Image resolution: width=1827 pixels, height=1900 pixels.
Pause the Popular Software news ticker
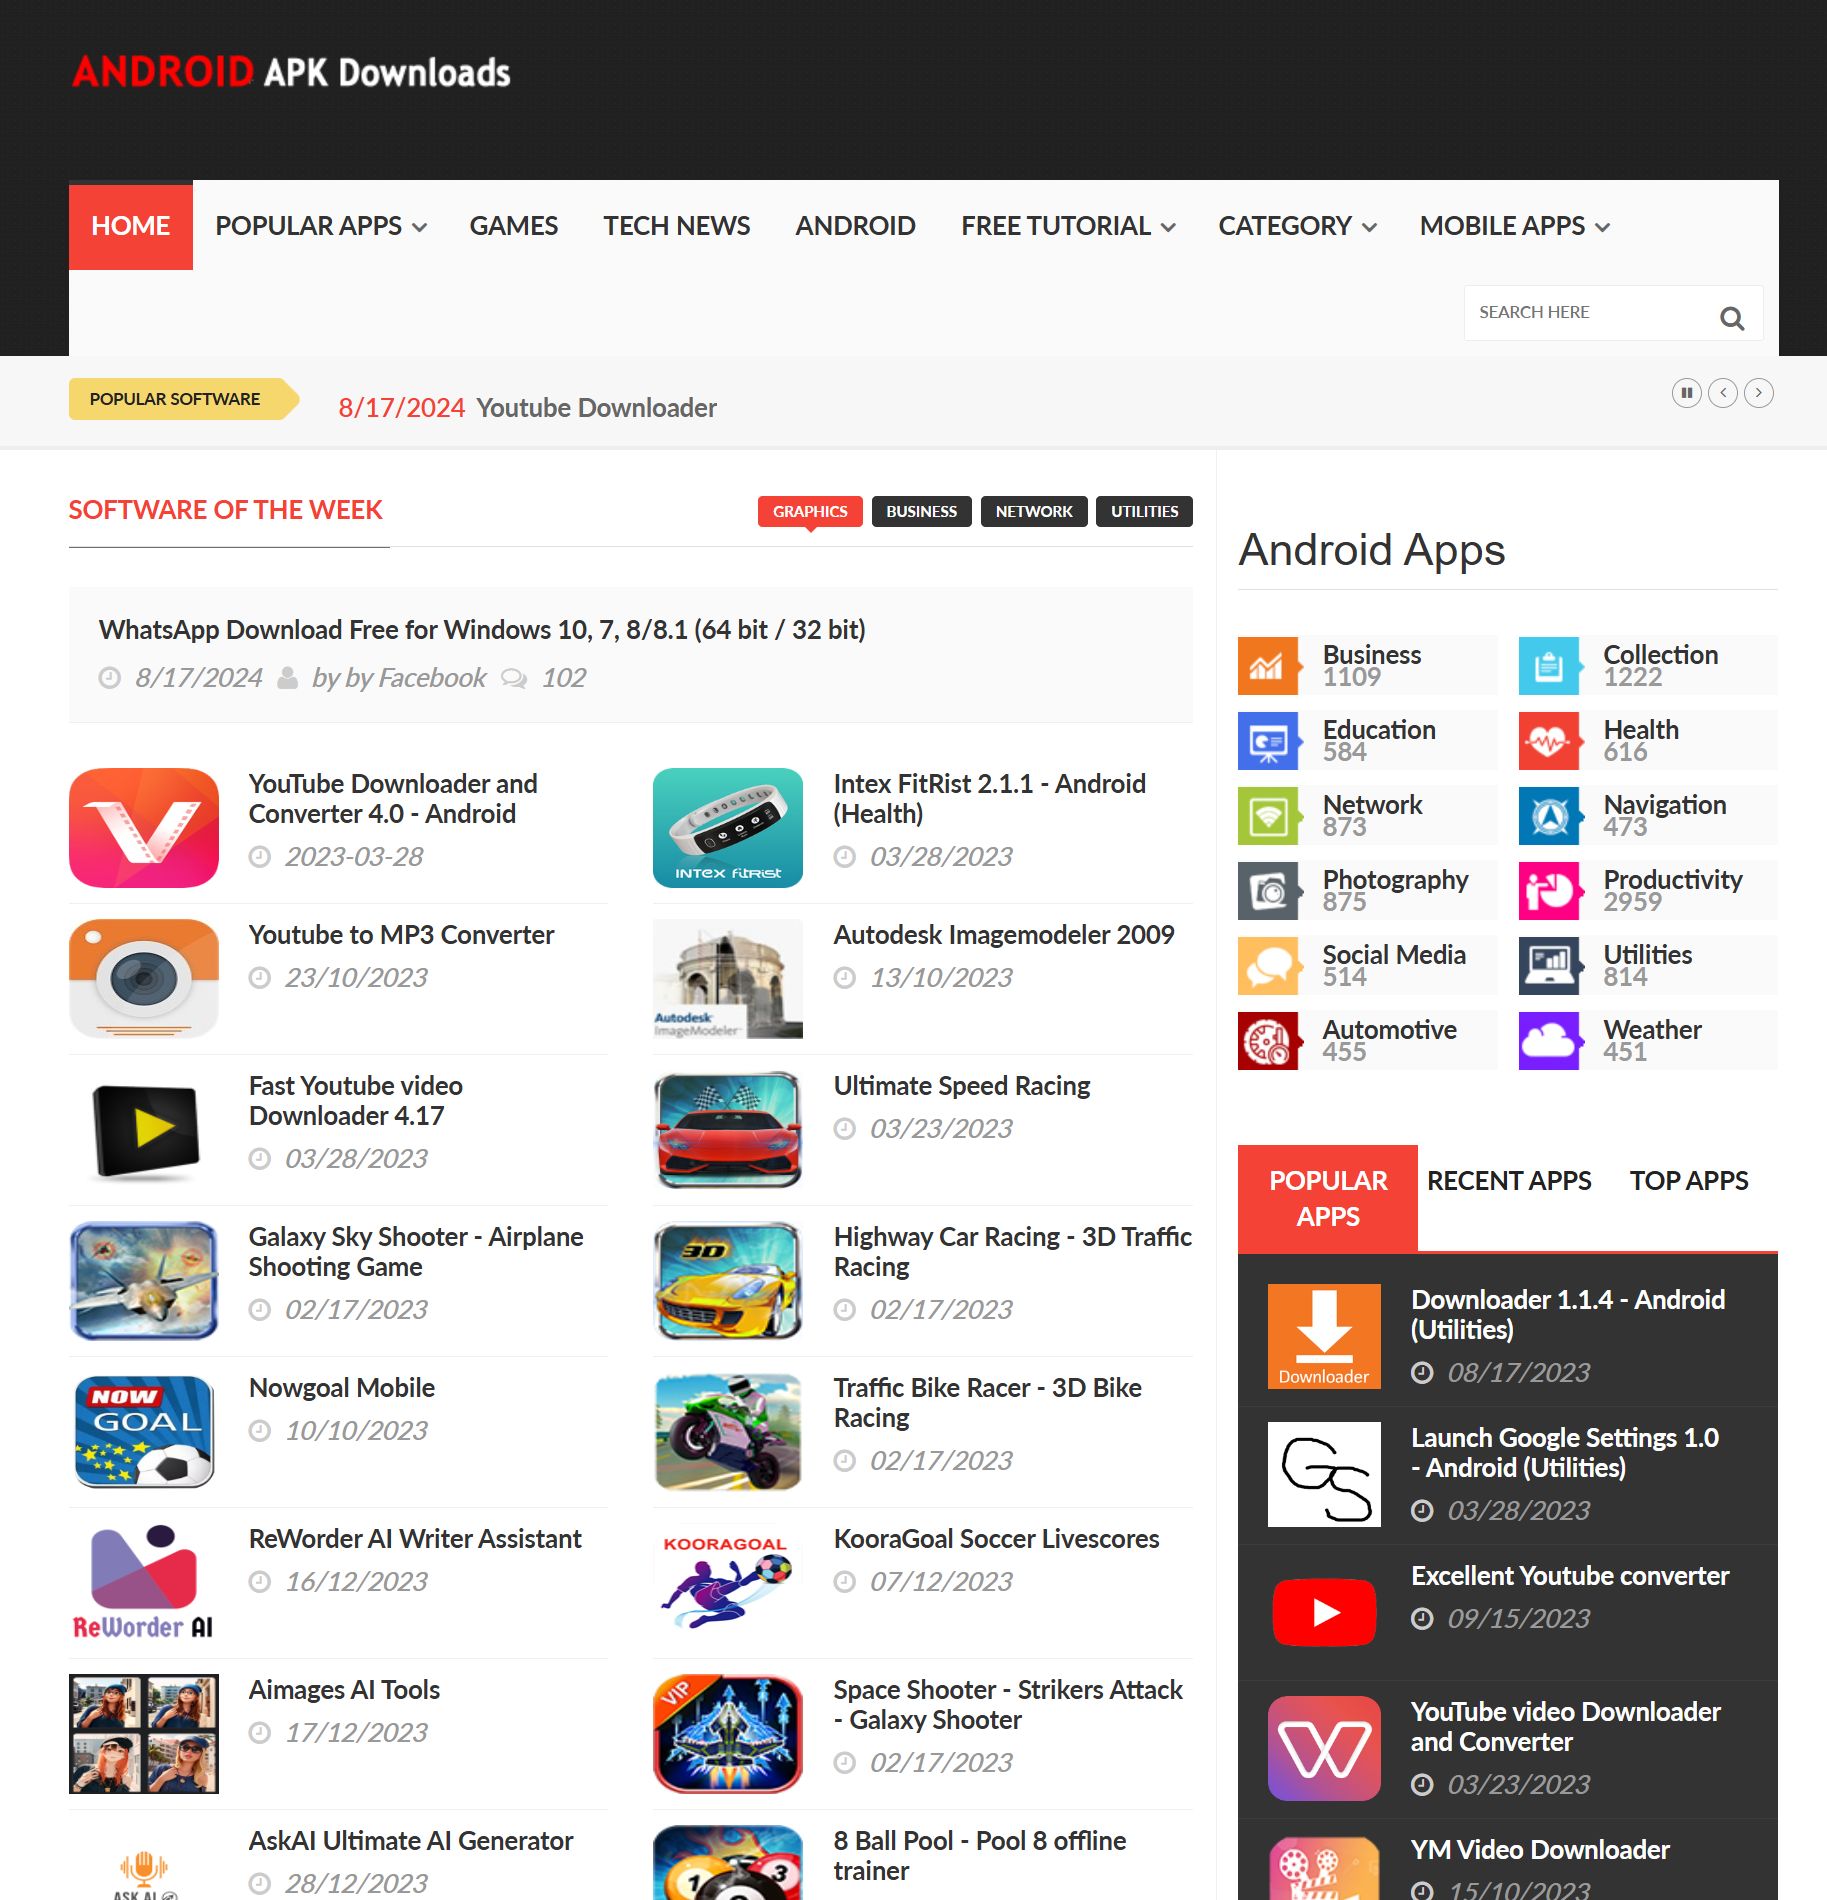[1687, 393]
